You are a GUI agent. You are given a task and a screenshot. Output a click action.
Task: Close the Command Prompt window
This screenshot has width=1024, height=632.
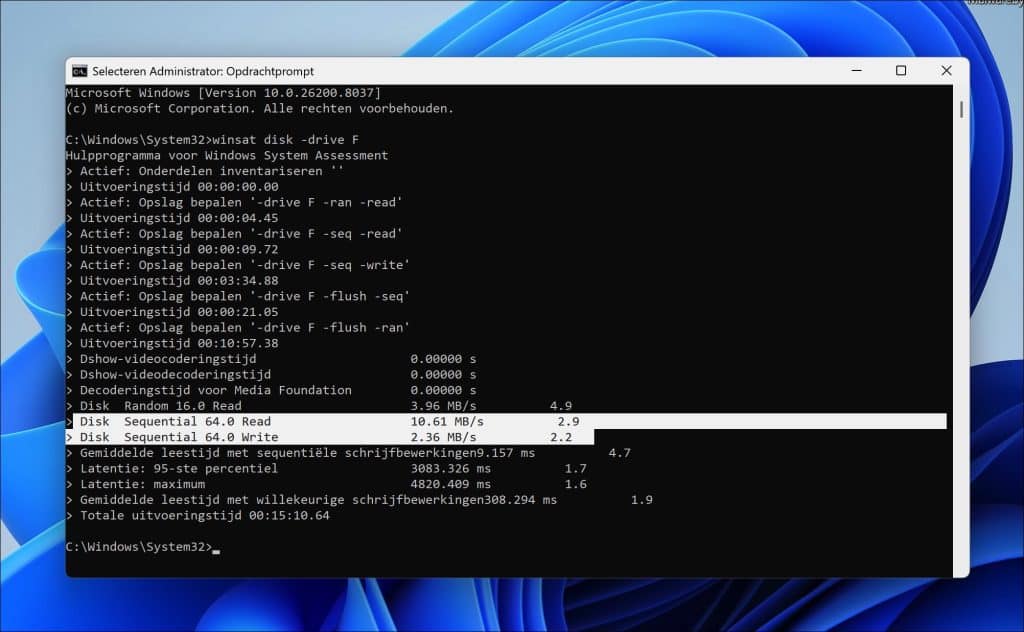coord(946,70)
